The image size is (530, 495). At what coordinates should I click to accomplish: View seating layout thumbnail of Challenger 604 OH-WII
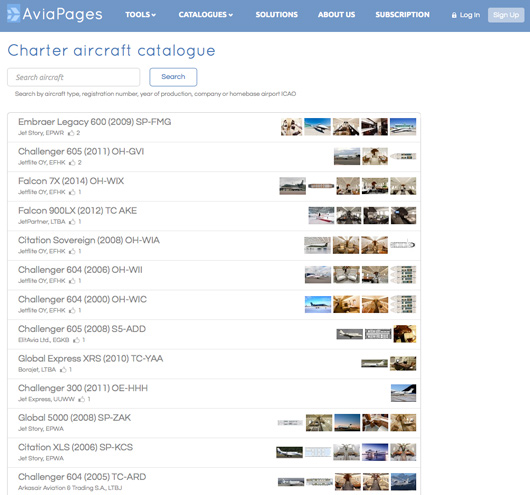tap(403, 275)
